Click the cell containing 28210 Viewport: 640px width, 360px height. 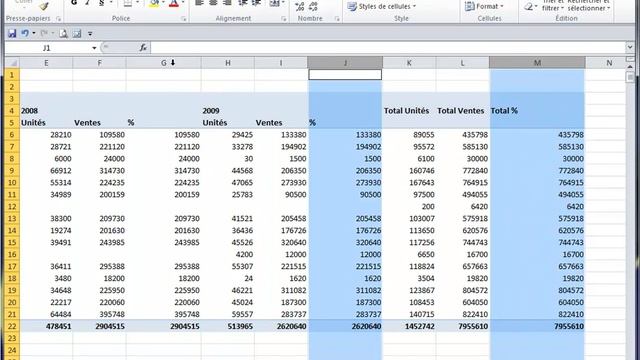(x=46, y=135)
